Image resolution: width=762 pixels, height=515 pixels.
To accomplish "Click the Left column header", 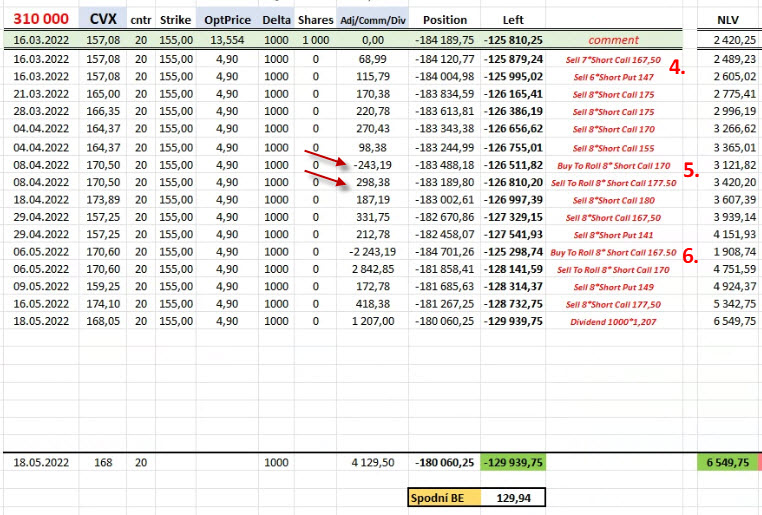I will click(x=512, y=20).
